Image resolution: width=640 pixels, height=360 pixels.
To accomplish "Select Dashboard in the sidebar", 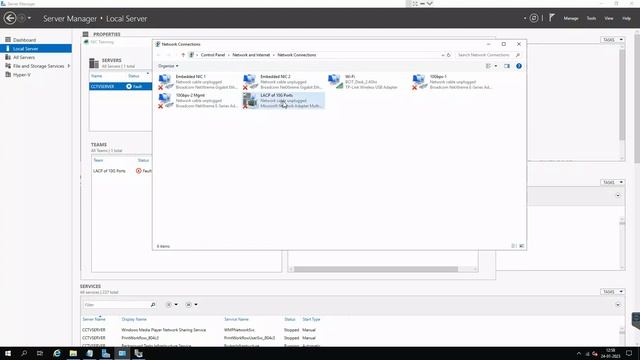I will point(24,40).
